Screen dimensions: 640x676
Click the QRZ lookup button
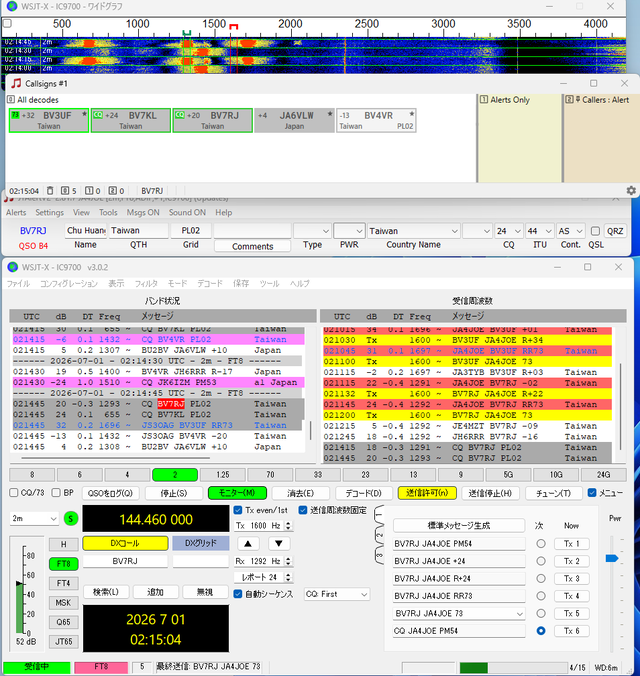615,231
